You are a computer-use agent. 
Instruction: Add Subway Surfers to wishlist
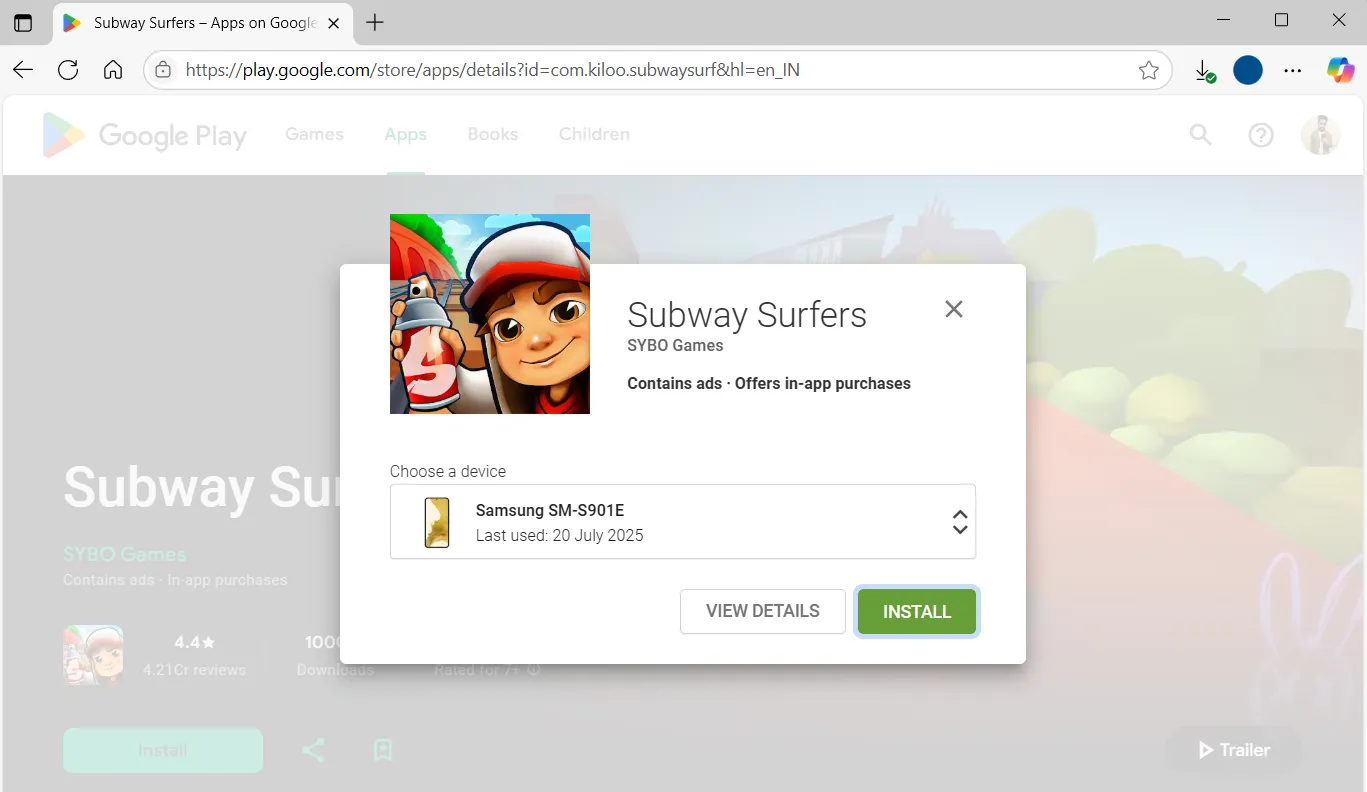(382, 750)
